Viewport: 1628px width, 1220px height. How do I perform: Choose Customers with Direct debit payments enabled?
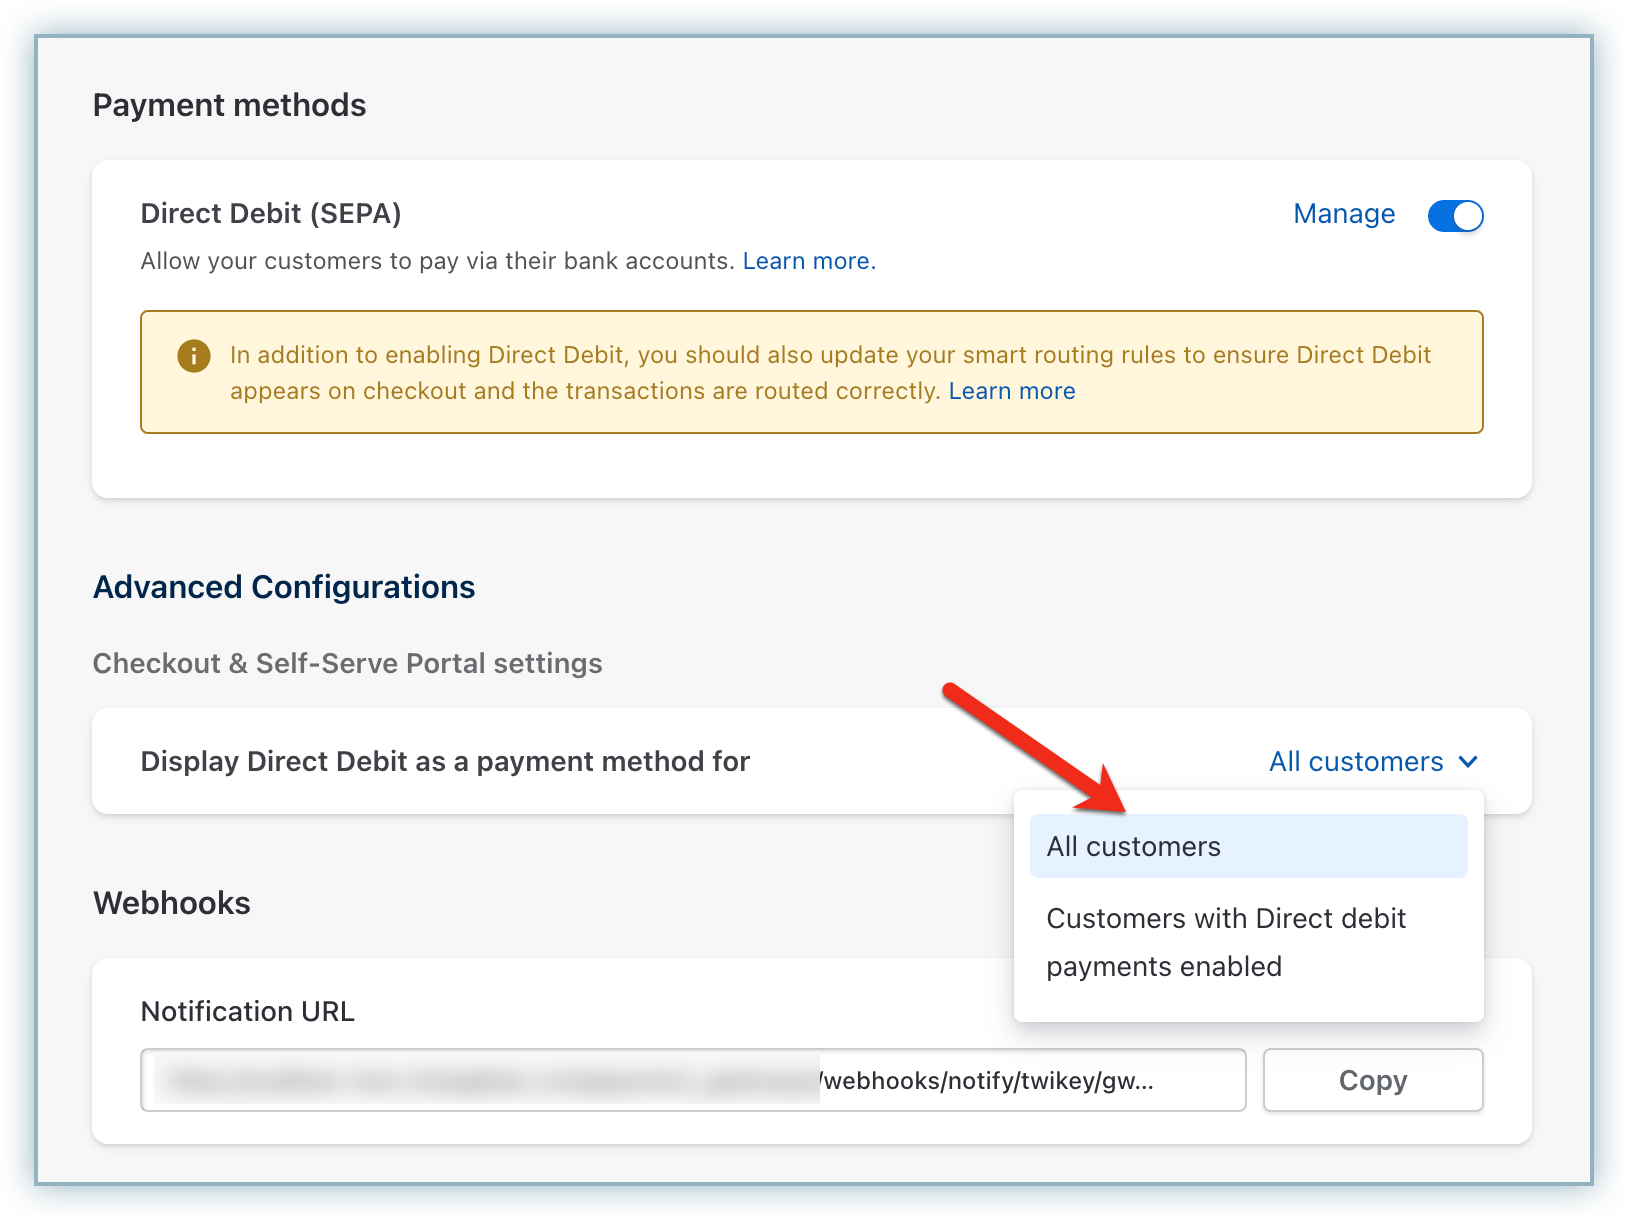(1225, 942)
